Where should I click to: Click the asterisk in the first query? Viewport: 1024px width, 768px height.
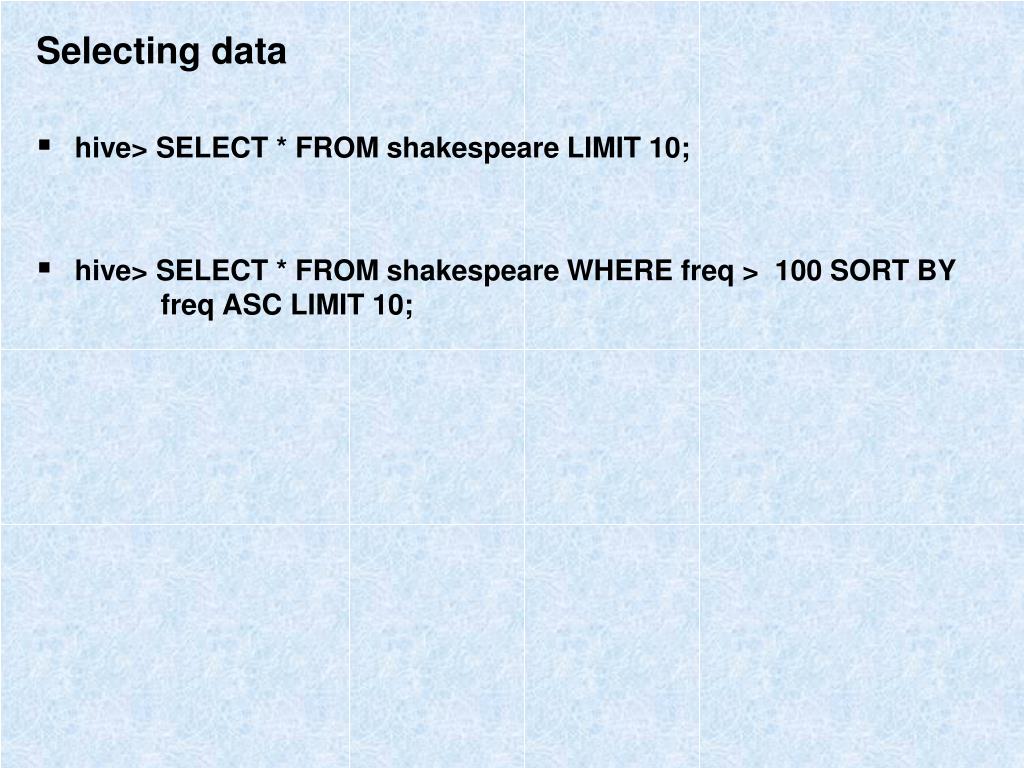click(x=281, y=144)
